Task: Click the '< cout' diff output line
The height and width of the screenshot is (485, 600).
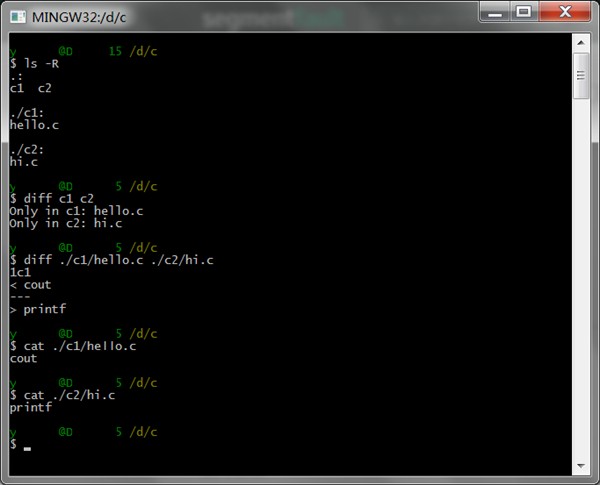Action: click(x=30, y=285)
